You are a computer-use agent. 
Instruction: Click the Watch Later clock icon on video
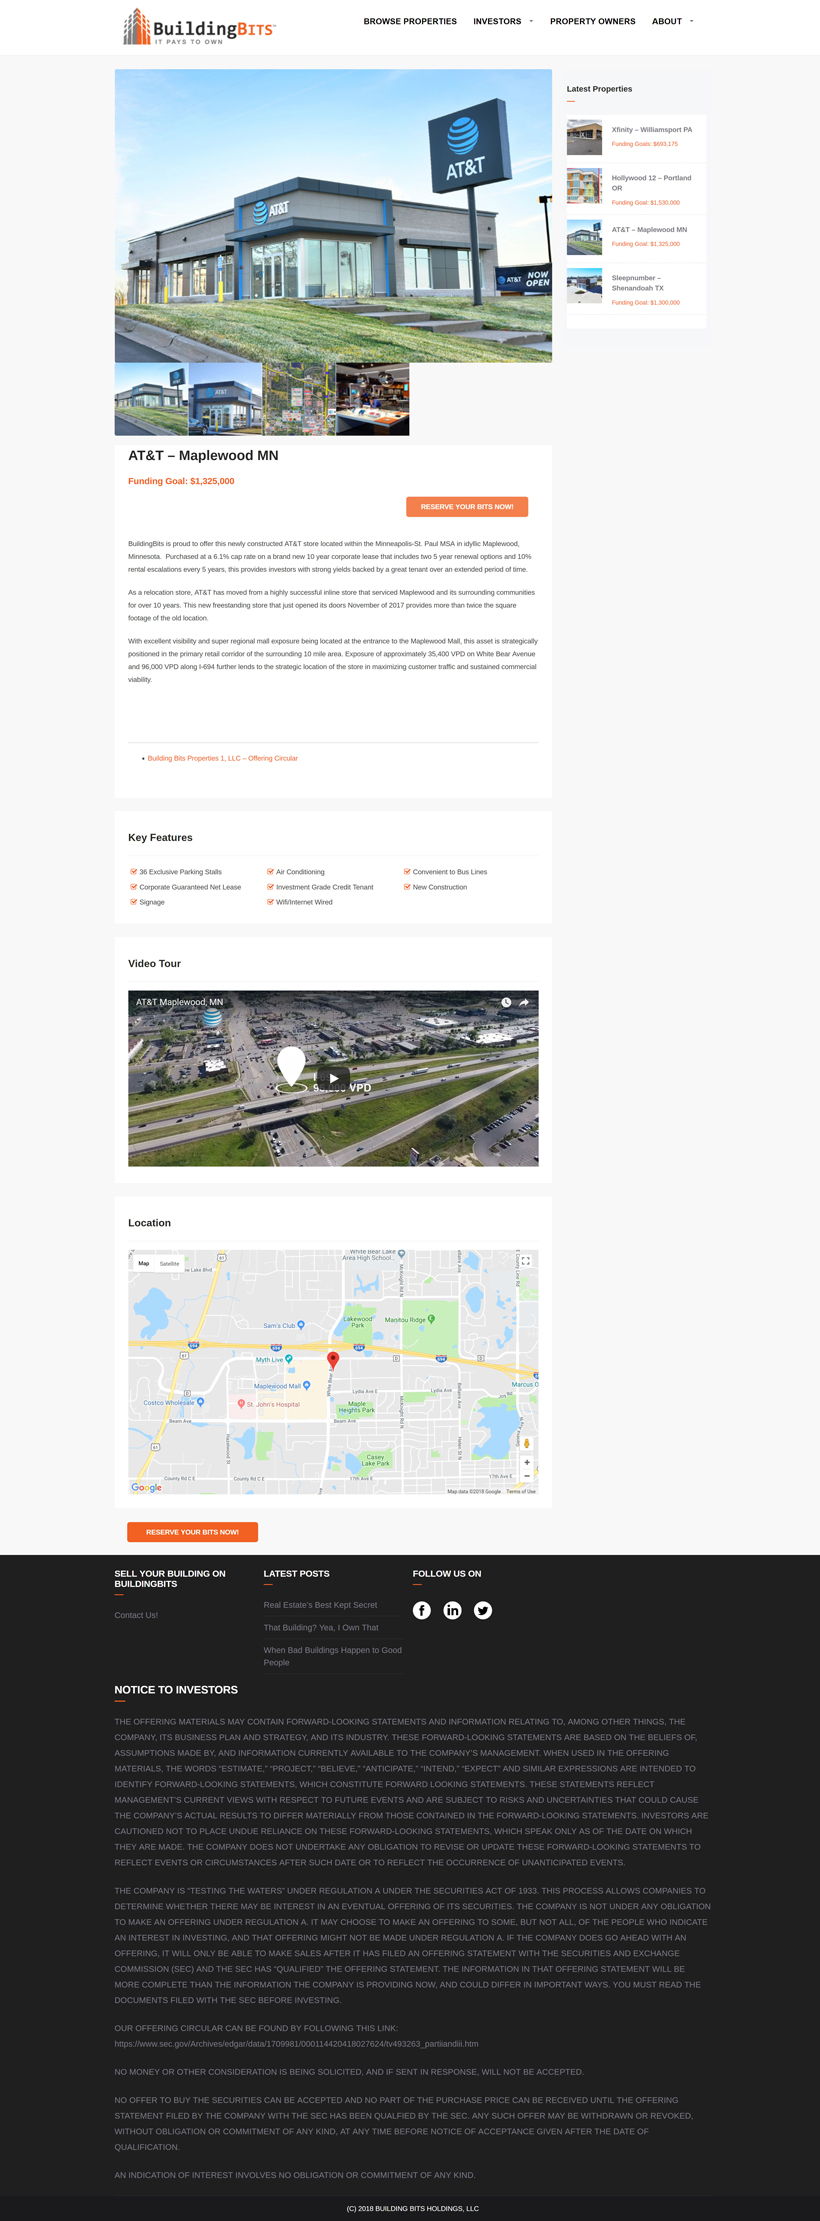point(506,1002)
